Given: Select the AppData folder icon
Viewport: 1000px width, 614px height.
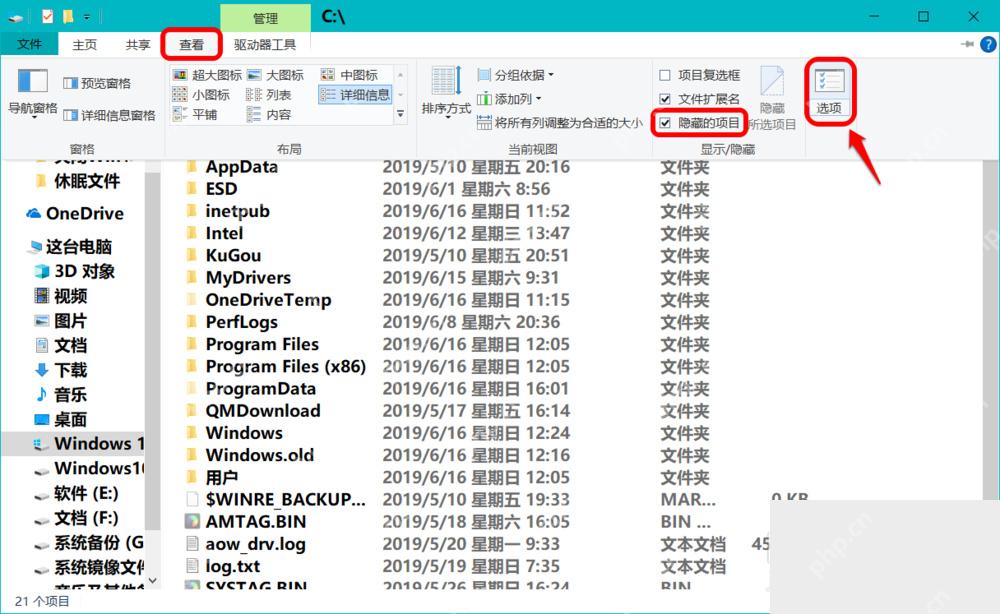Looking at the screenshot, I should tap(191, 167).
